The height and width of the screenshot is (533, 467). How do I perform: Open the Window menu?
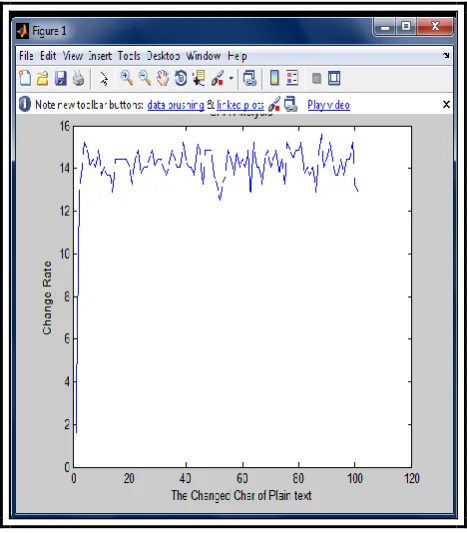pyautogui.click(x=203, y=56)
